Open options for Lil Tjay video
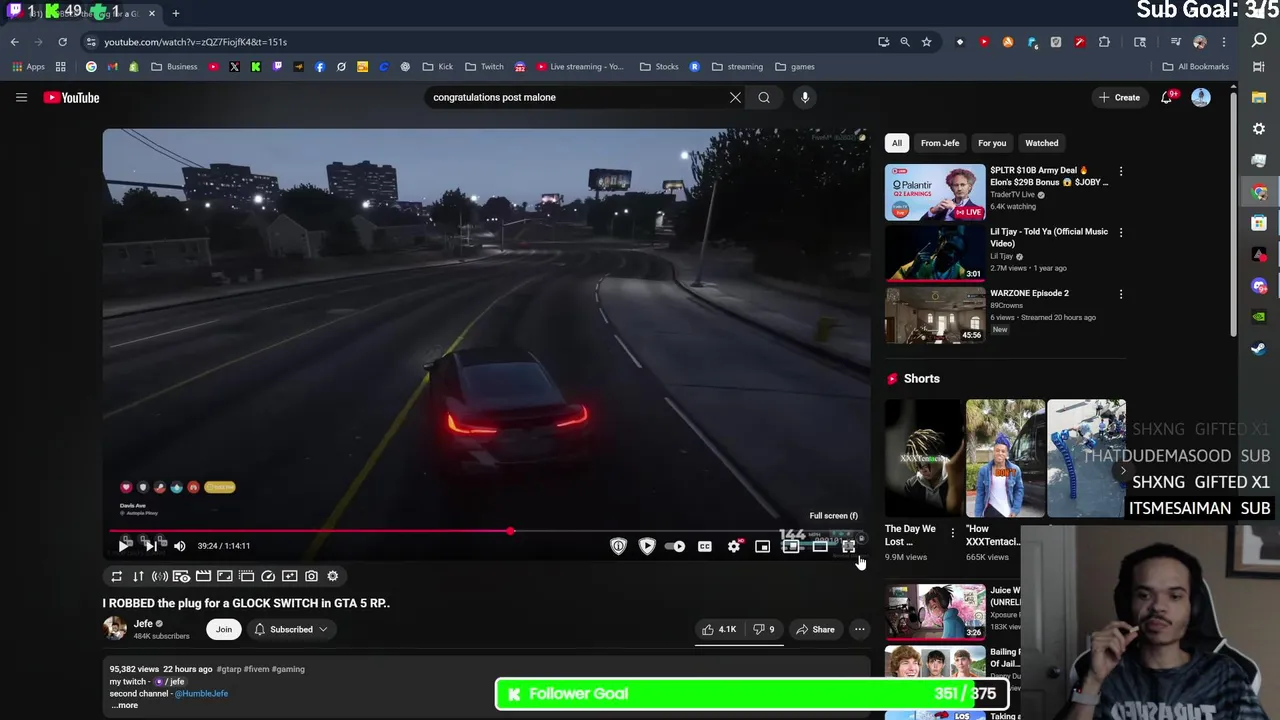Image resolution: width=1280 pixels, height=720 pixels. point(1121,233)
